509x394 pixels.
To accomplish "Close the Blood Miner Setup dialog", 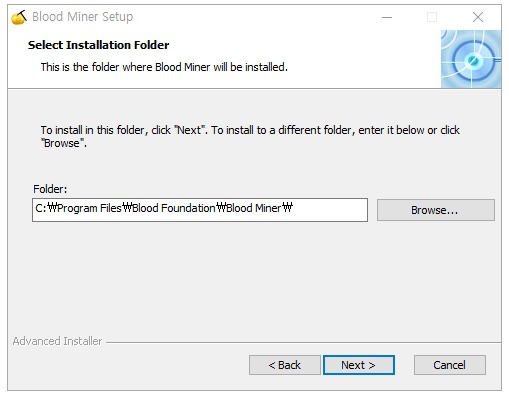I will click(478, 17).
